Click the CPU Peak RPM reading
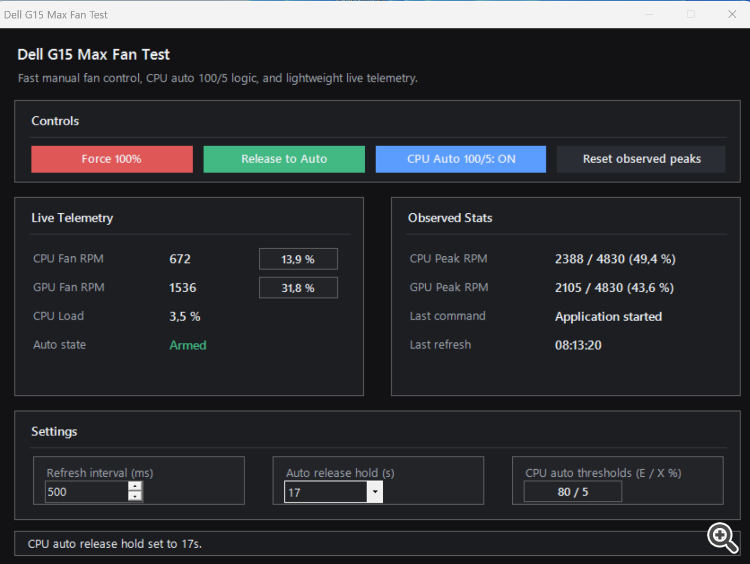This screenshot has width=750, height=564. coord(615,259)
